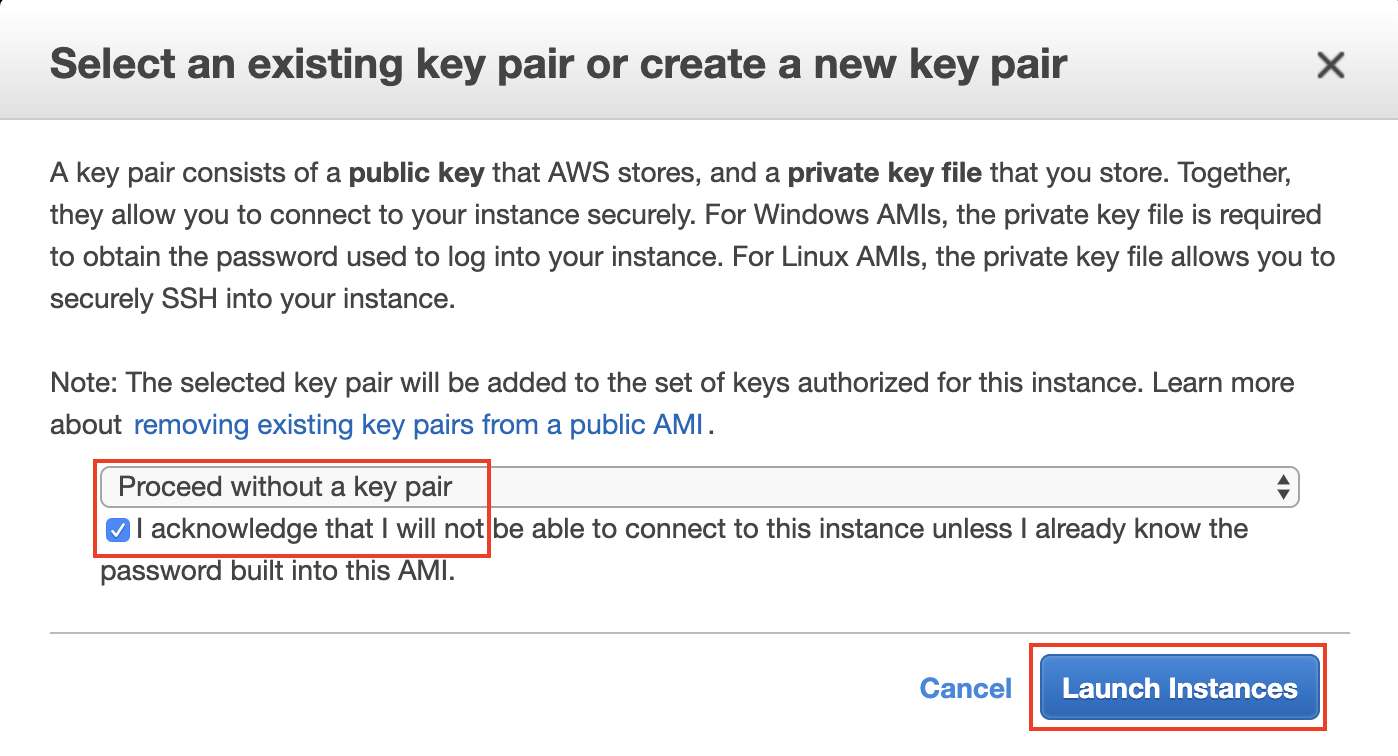Click the dialog title heading text
Viewport: 1398px width, 756px height.
tap(558, 65)
